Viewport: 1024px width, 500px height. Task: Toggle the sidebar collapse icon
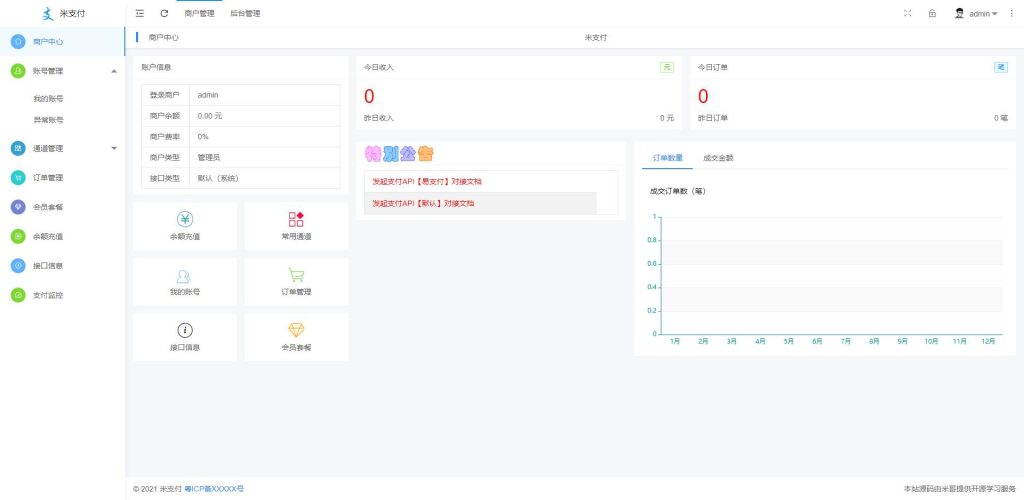pos(139,14)
